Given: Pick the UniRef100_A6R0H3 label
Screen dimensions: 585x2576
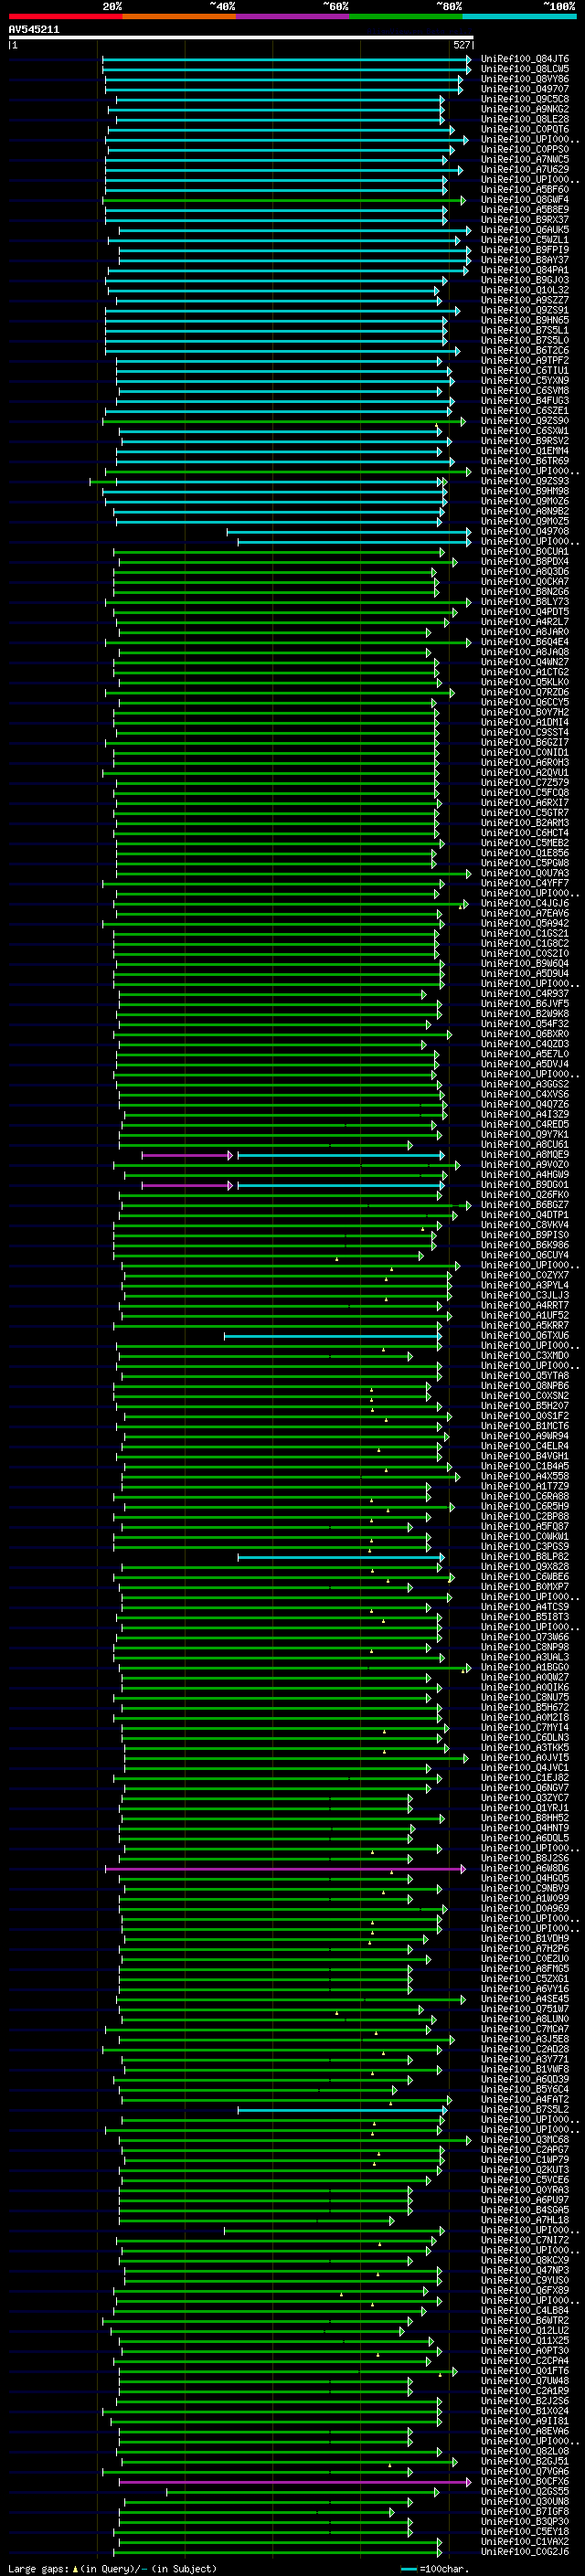Looking at the screenshot, I should click(x=525, y=762).
